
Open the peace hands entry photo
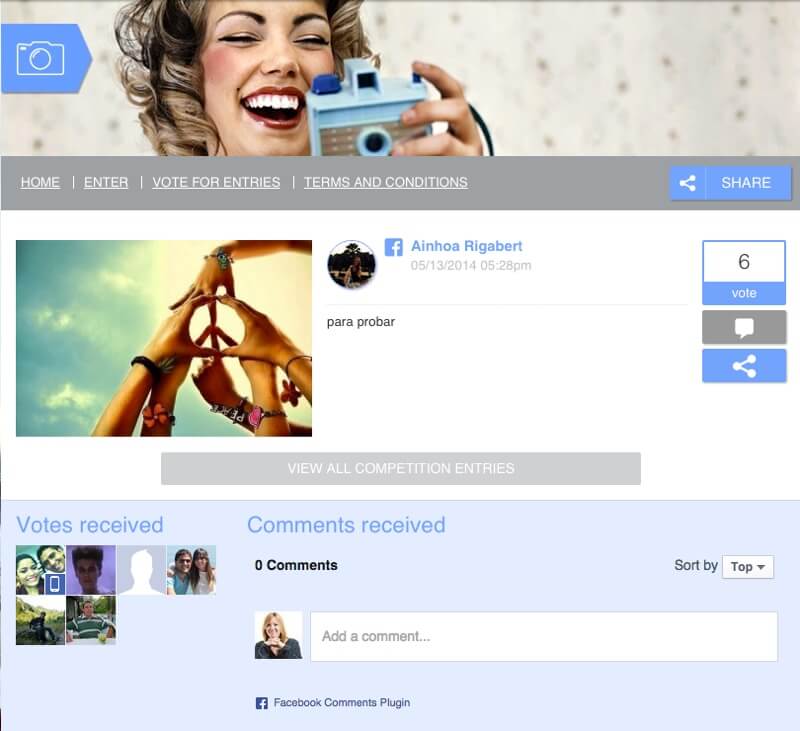pyautogui.click(x=164, y=338)
